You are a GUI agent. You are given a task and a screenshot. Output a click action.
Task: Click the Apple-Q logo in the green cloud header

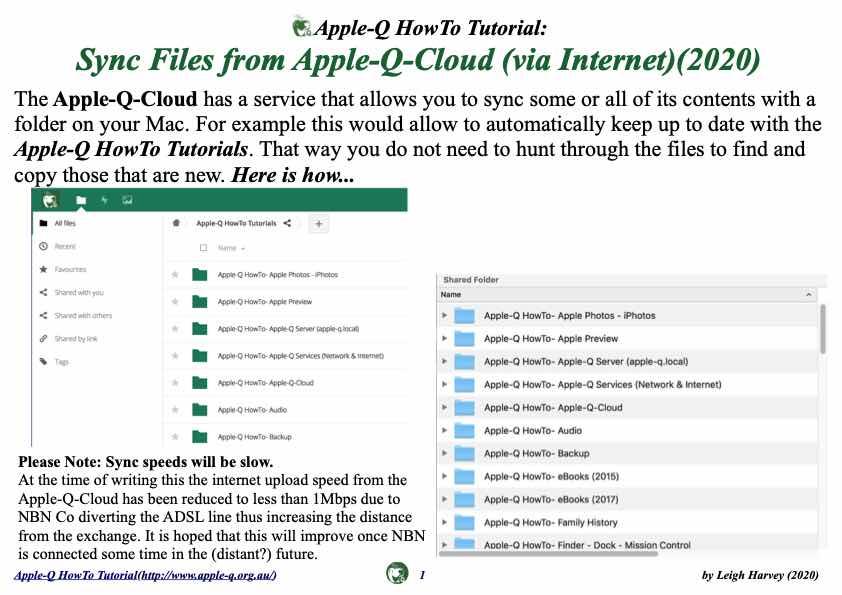[50, 201]
